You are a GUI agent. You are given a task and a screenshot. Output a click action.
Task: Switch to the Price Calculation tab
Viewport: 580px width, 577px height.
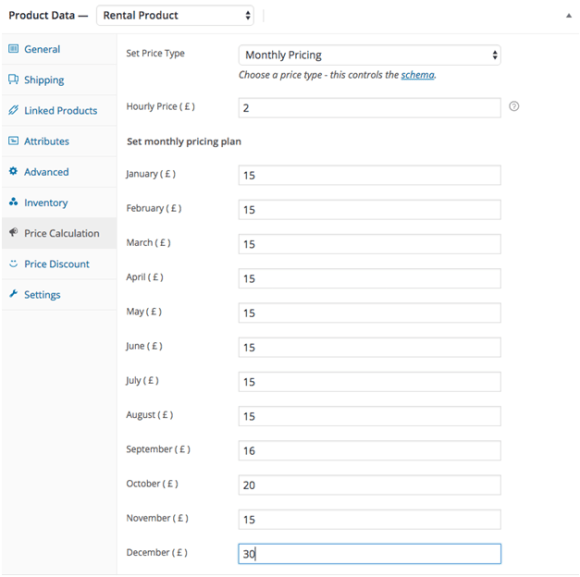point(59,233)
